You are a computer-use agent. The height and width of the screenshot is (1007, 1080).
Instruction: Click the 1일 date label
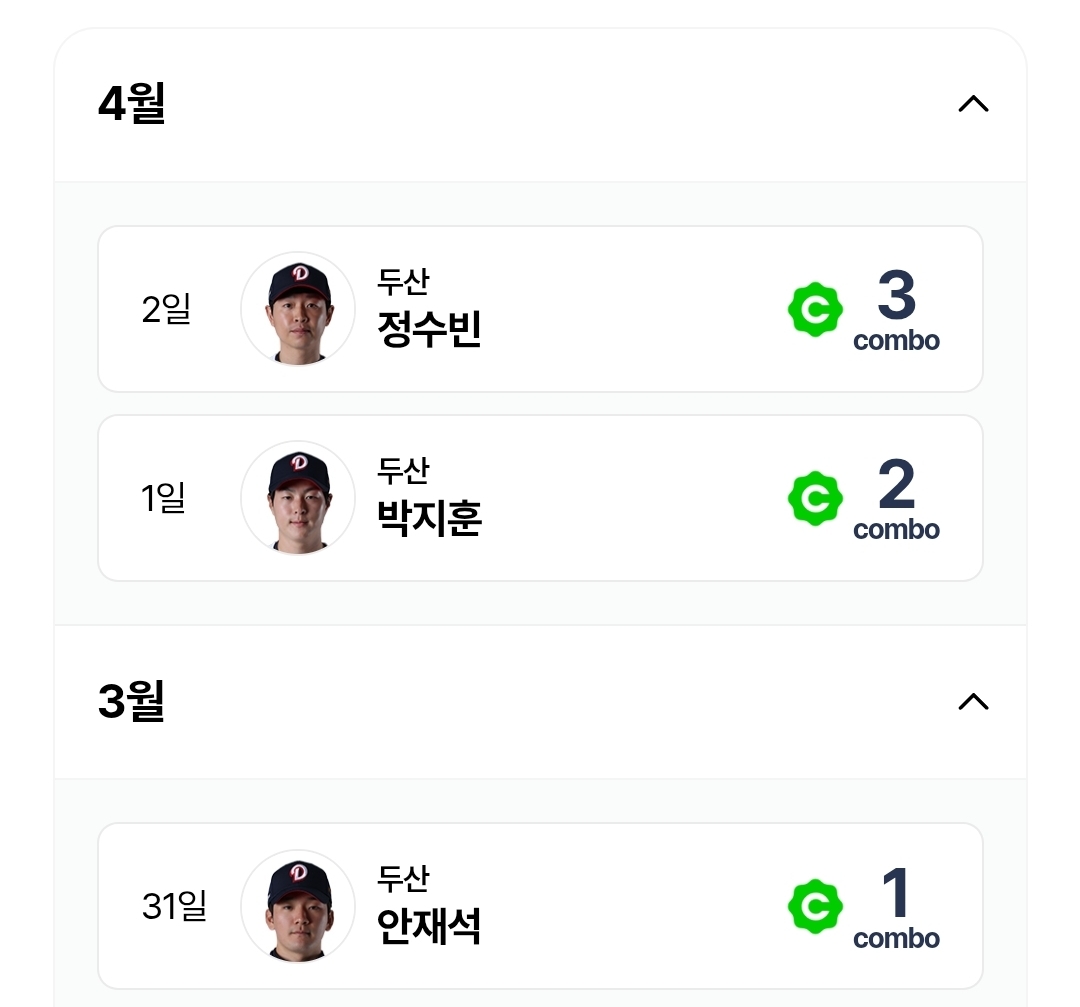click(x=164, y=498)
